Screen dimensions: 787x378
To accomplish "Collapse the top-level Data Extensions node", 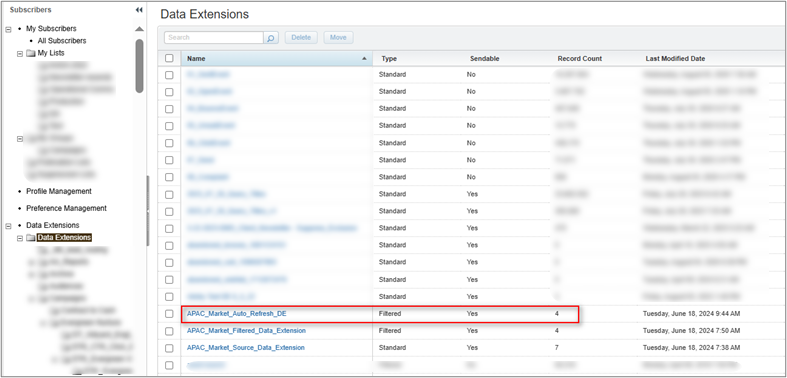I will point(8,225).
